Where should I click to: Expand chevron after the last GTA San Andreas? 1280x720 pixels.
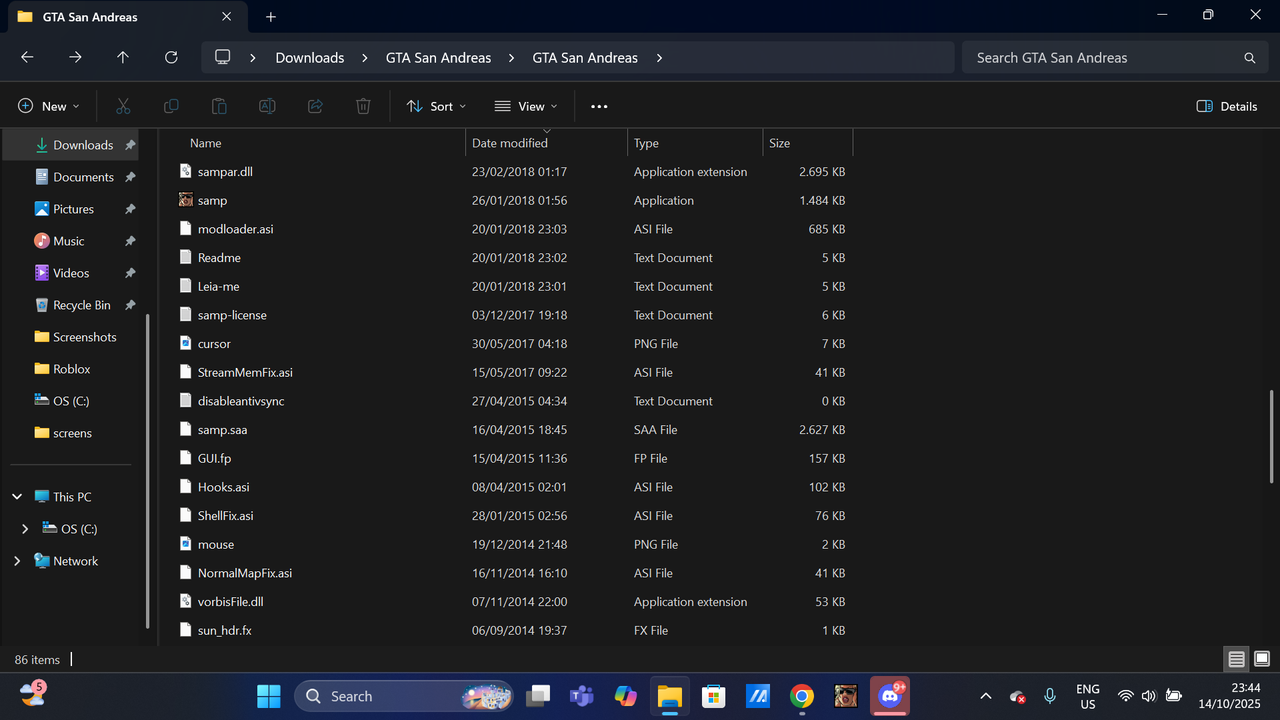tap(659, 58)
